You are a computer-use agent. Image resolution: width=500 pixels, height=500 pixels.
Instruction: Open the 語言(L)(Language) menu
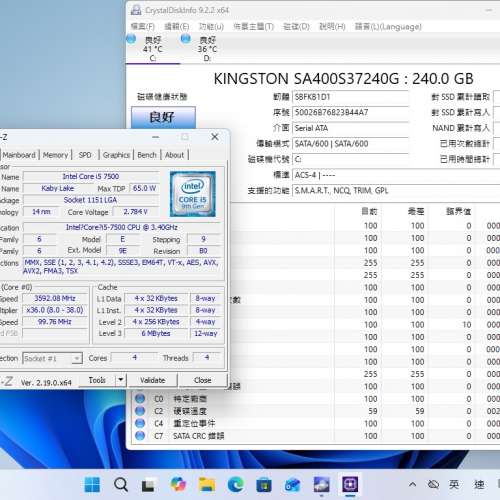(388, 26)
